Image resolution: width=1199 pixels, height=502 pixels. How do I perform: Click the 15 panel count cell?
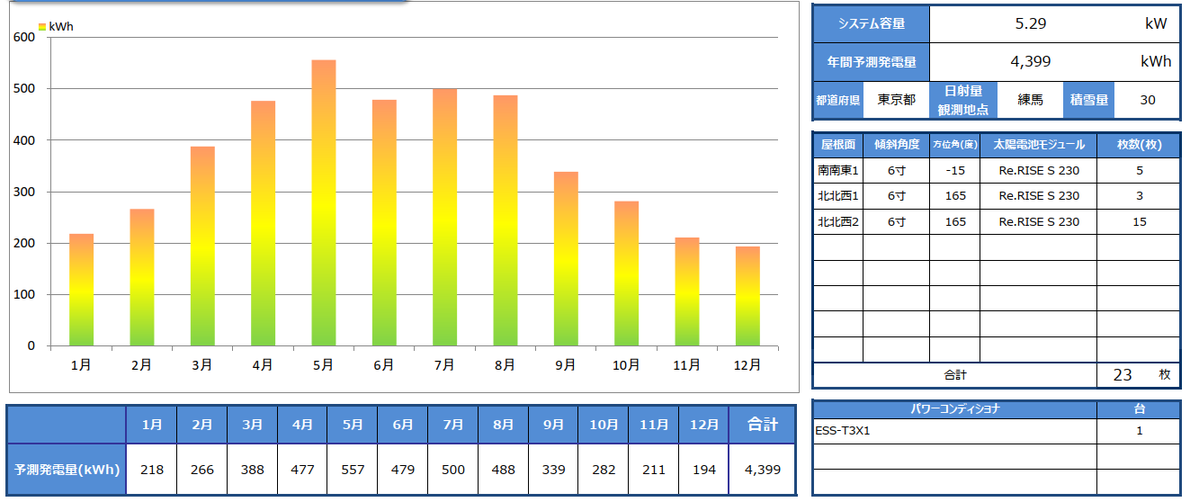tap(1139, 222)
